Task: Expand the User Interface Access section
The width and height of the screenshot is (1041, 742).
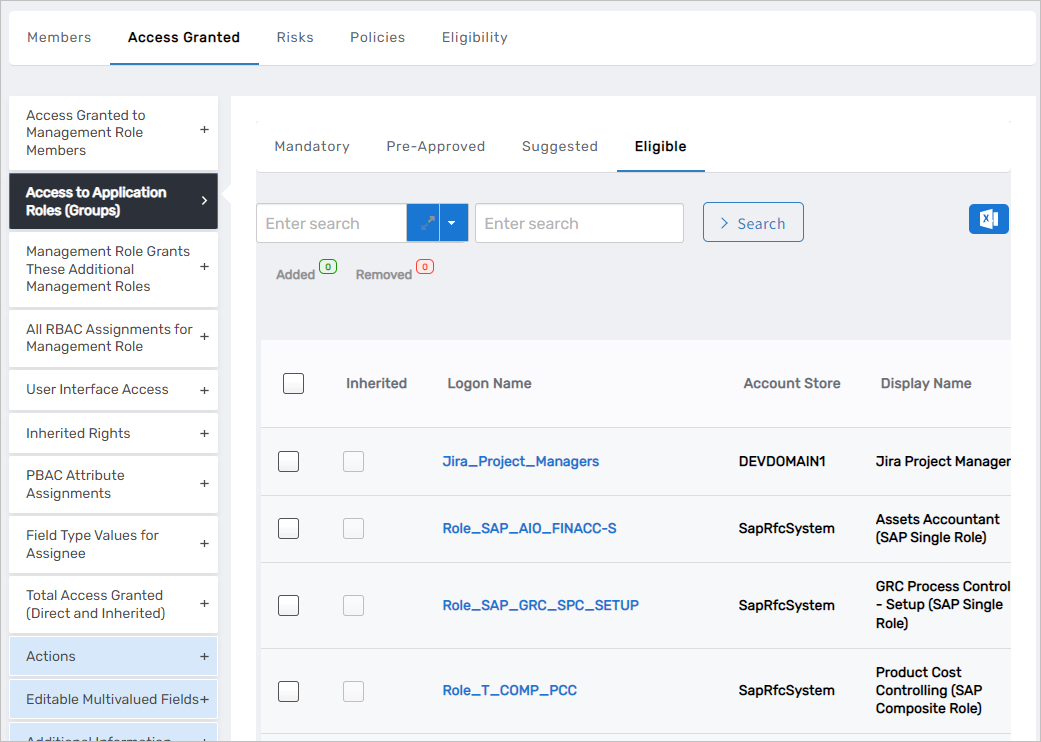Action: coord(204,390)
